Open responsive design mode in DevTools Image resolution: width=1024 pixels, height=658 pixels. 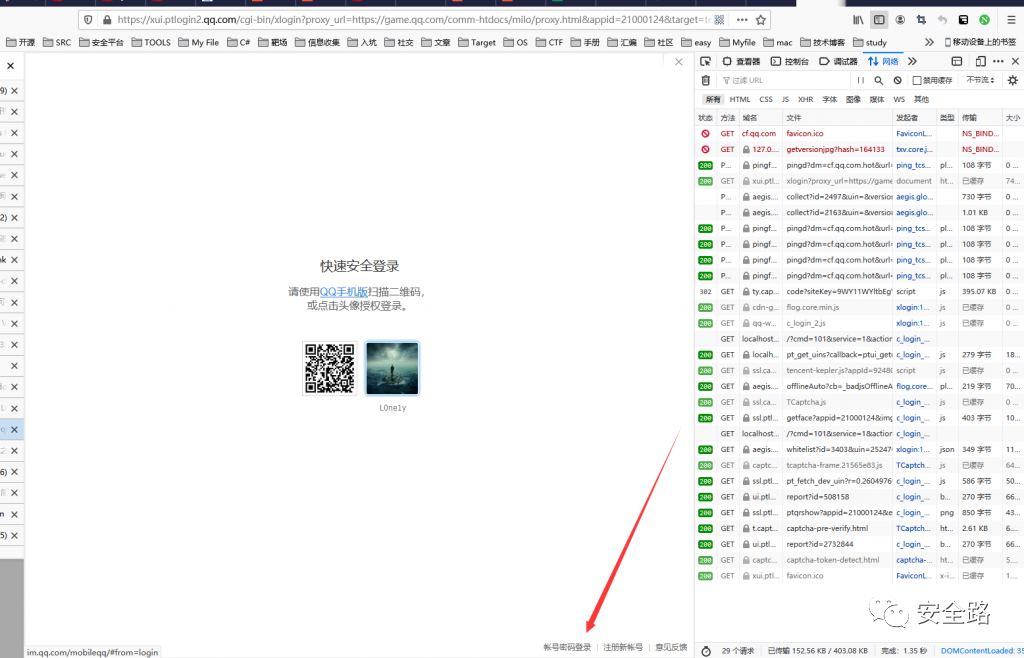point(981,61)
